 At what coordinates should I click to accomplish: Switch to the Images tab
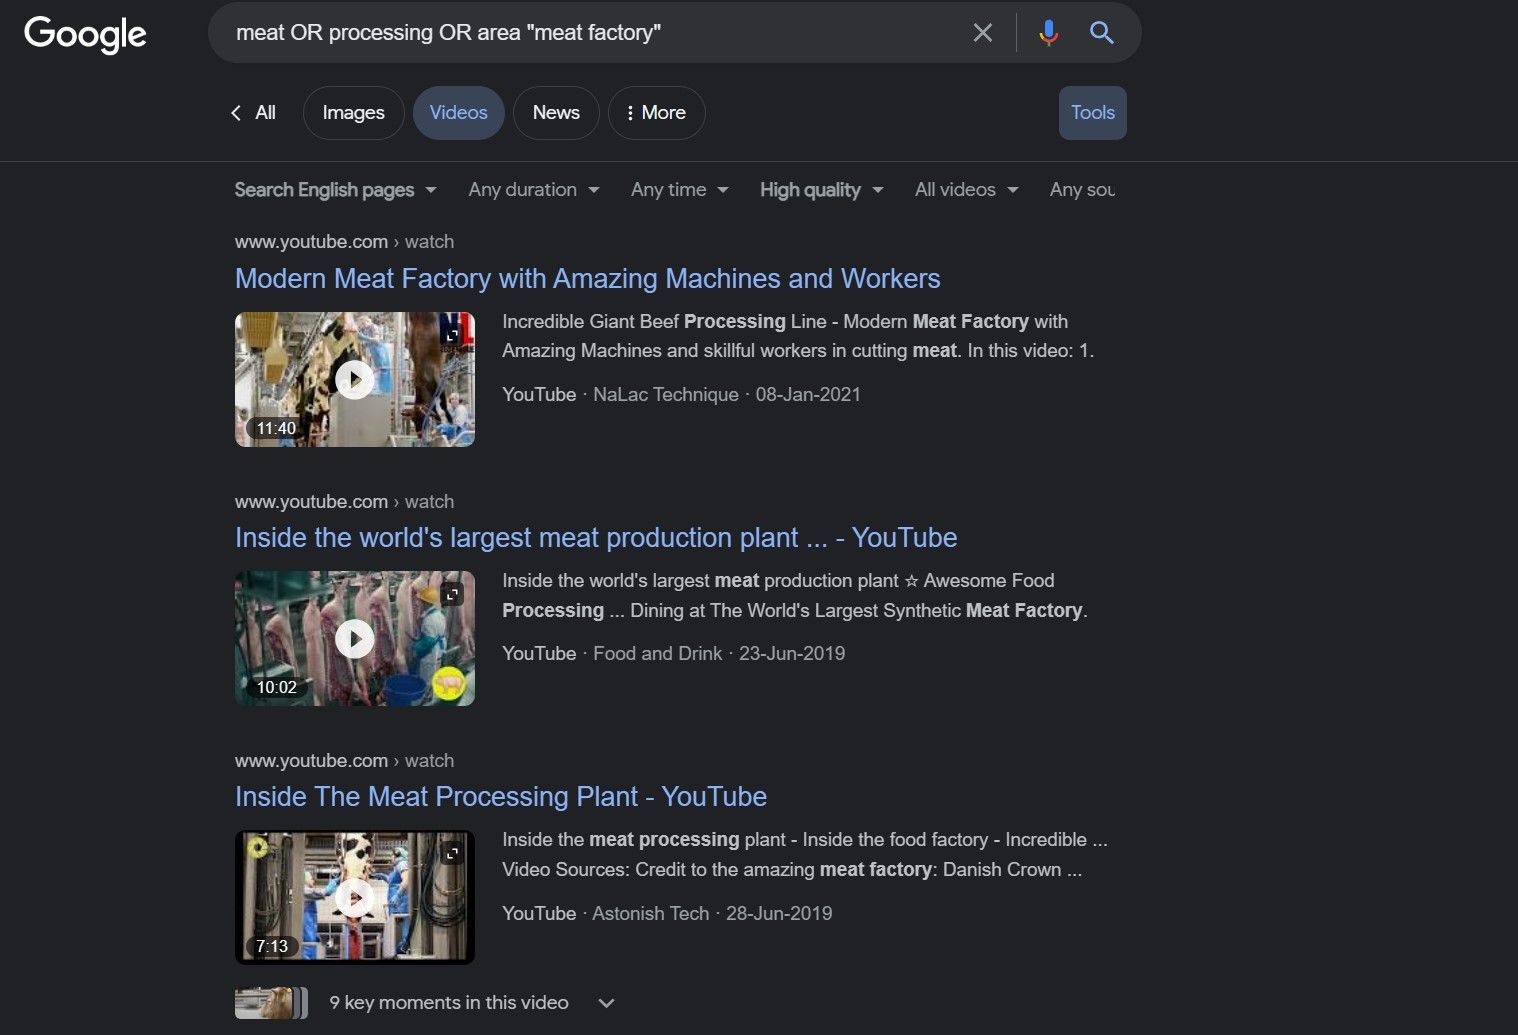click(x=353, y=112)
